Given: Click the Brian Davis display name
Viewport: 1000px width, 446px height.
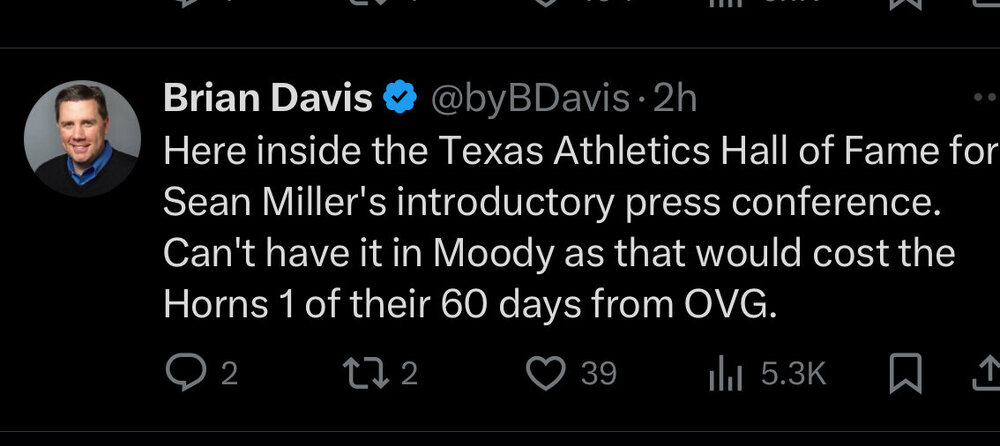Looking at the screenshot, I should click(268, 98).
